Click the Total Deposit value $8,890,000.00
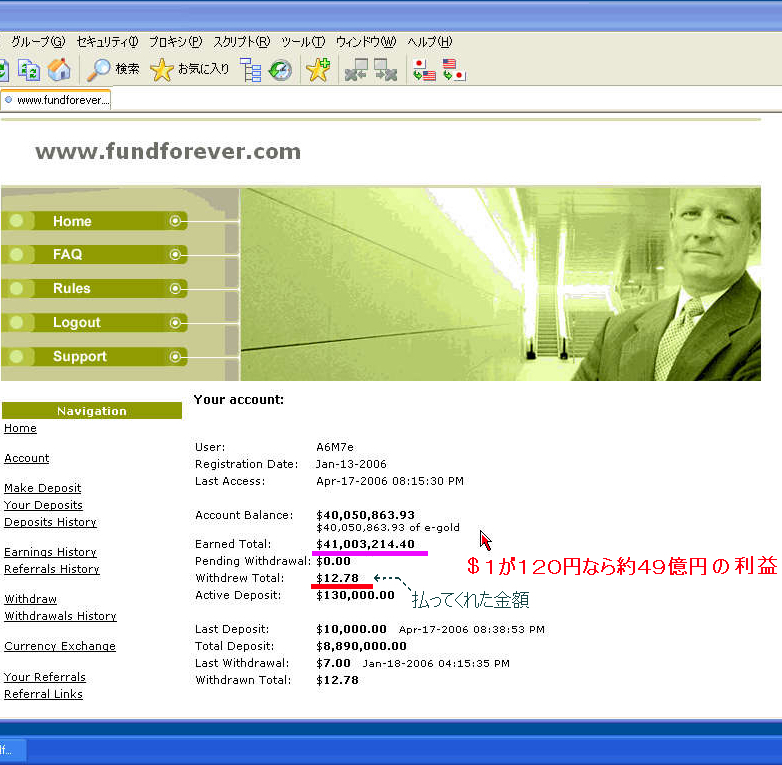 tap(362, 646)
